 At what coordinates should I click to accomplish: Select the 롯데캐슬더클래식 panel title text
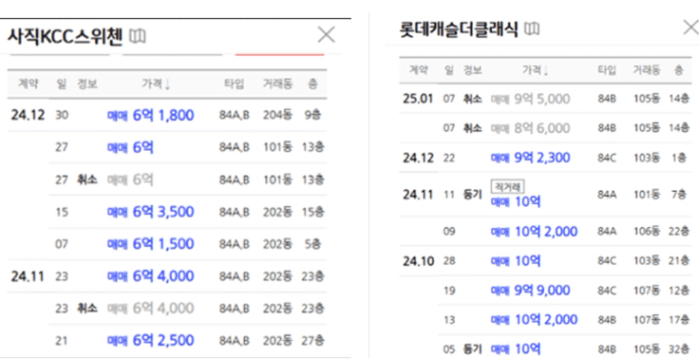(x=459, y=29)
